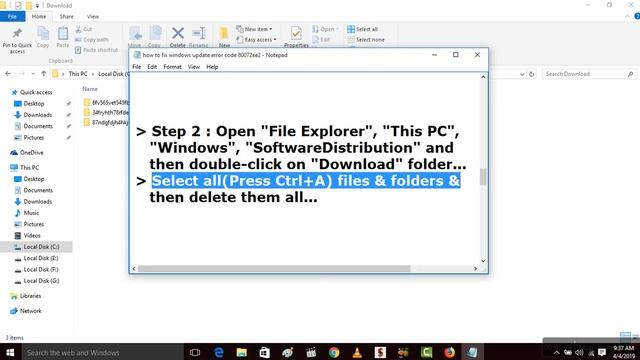
Task: Select Local Disk (F:) in navigation pane
Action: coord(41,270)
